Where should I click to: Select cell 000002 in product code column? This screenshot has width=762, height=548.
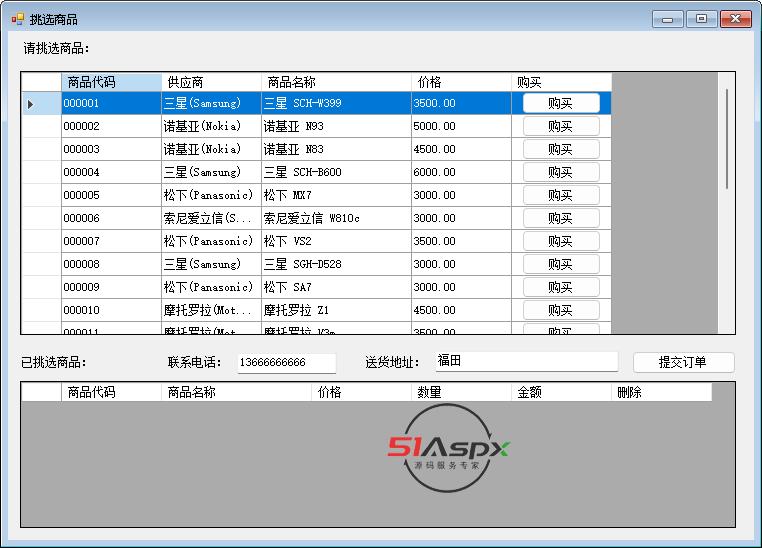pos(111,126)
